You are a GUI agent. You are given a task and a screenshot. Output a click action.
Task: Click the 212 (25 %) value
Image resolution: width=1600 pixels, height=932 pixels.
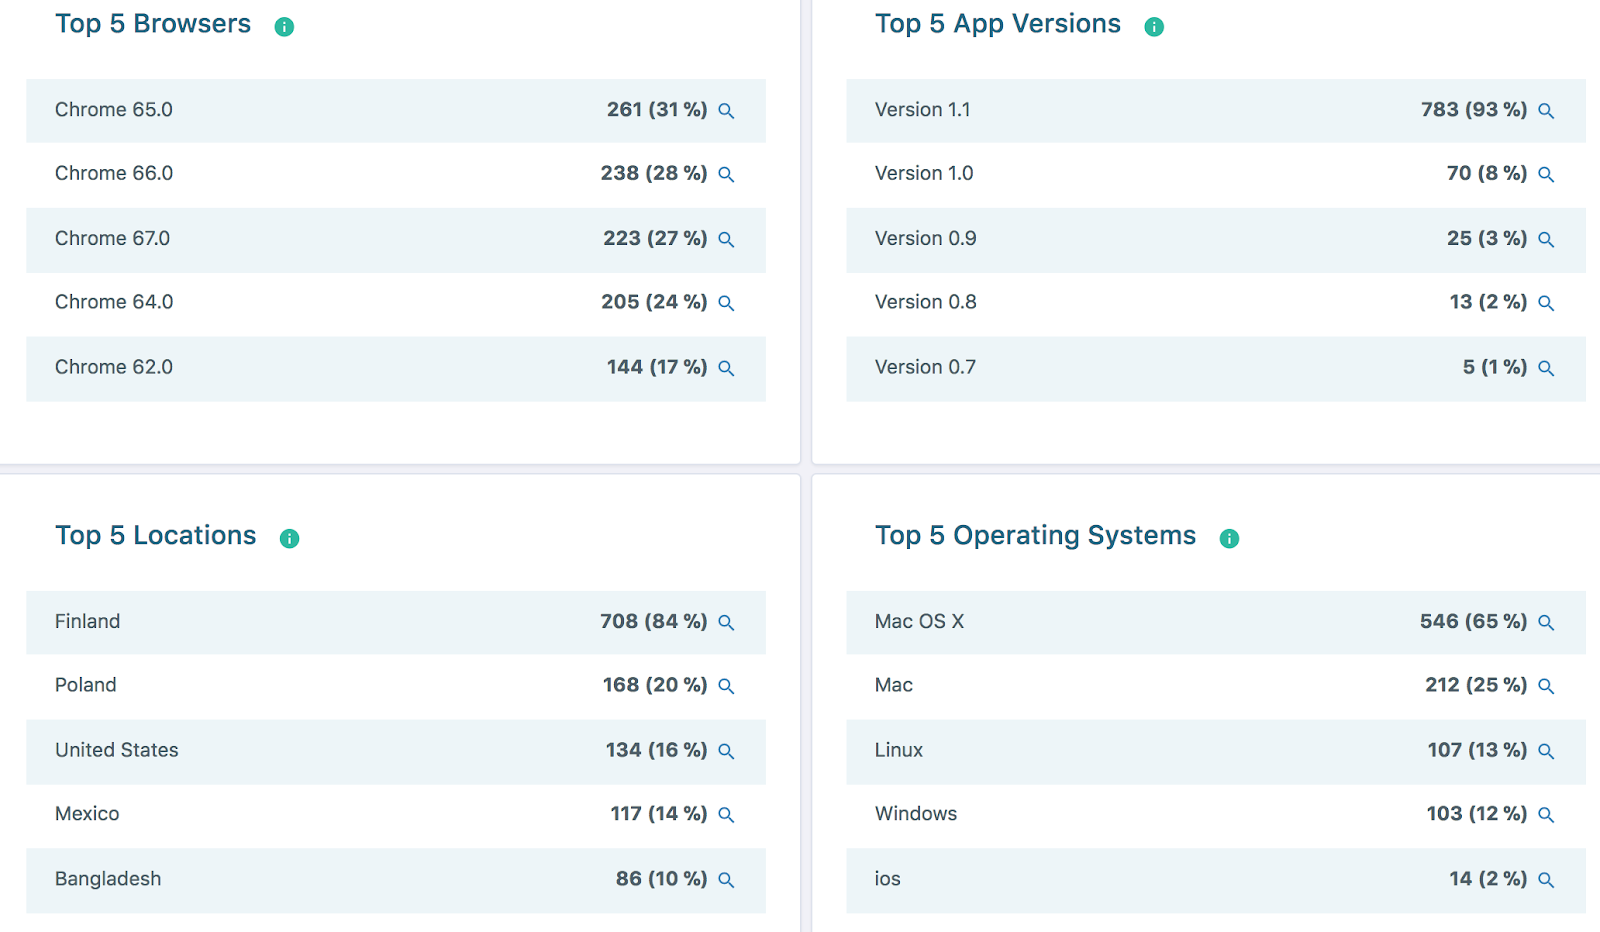coord(1476,685)
